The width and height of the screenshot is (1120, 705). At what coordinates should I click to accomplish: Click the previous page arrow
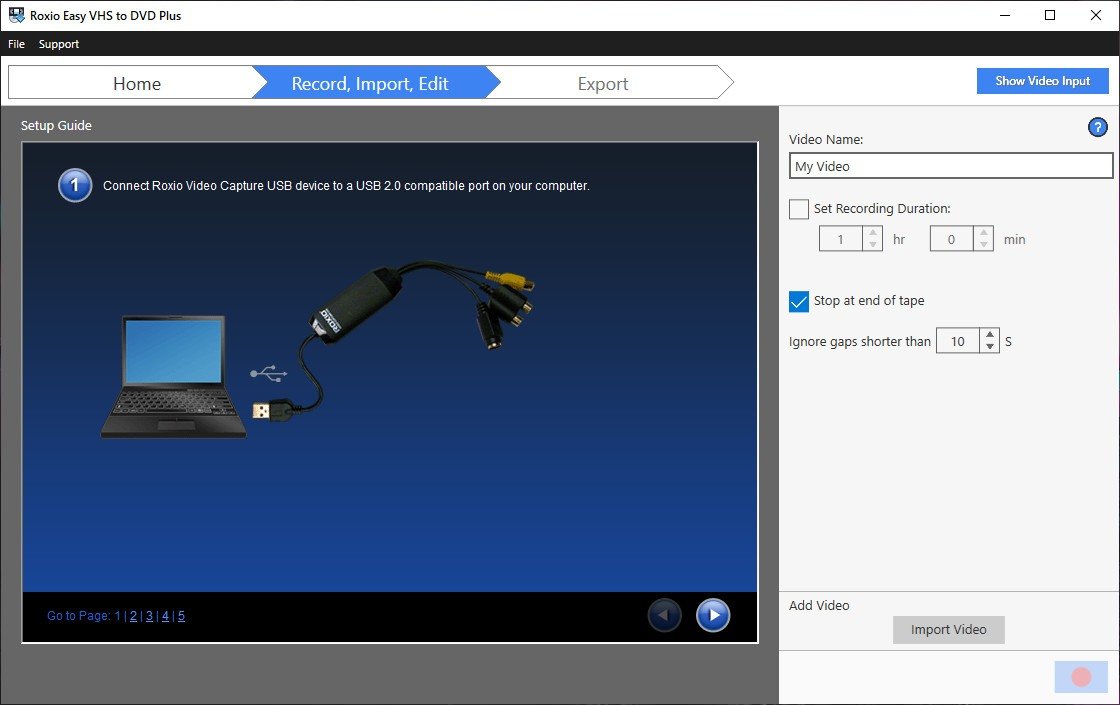(663, 615)
